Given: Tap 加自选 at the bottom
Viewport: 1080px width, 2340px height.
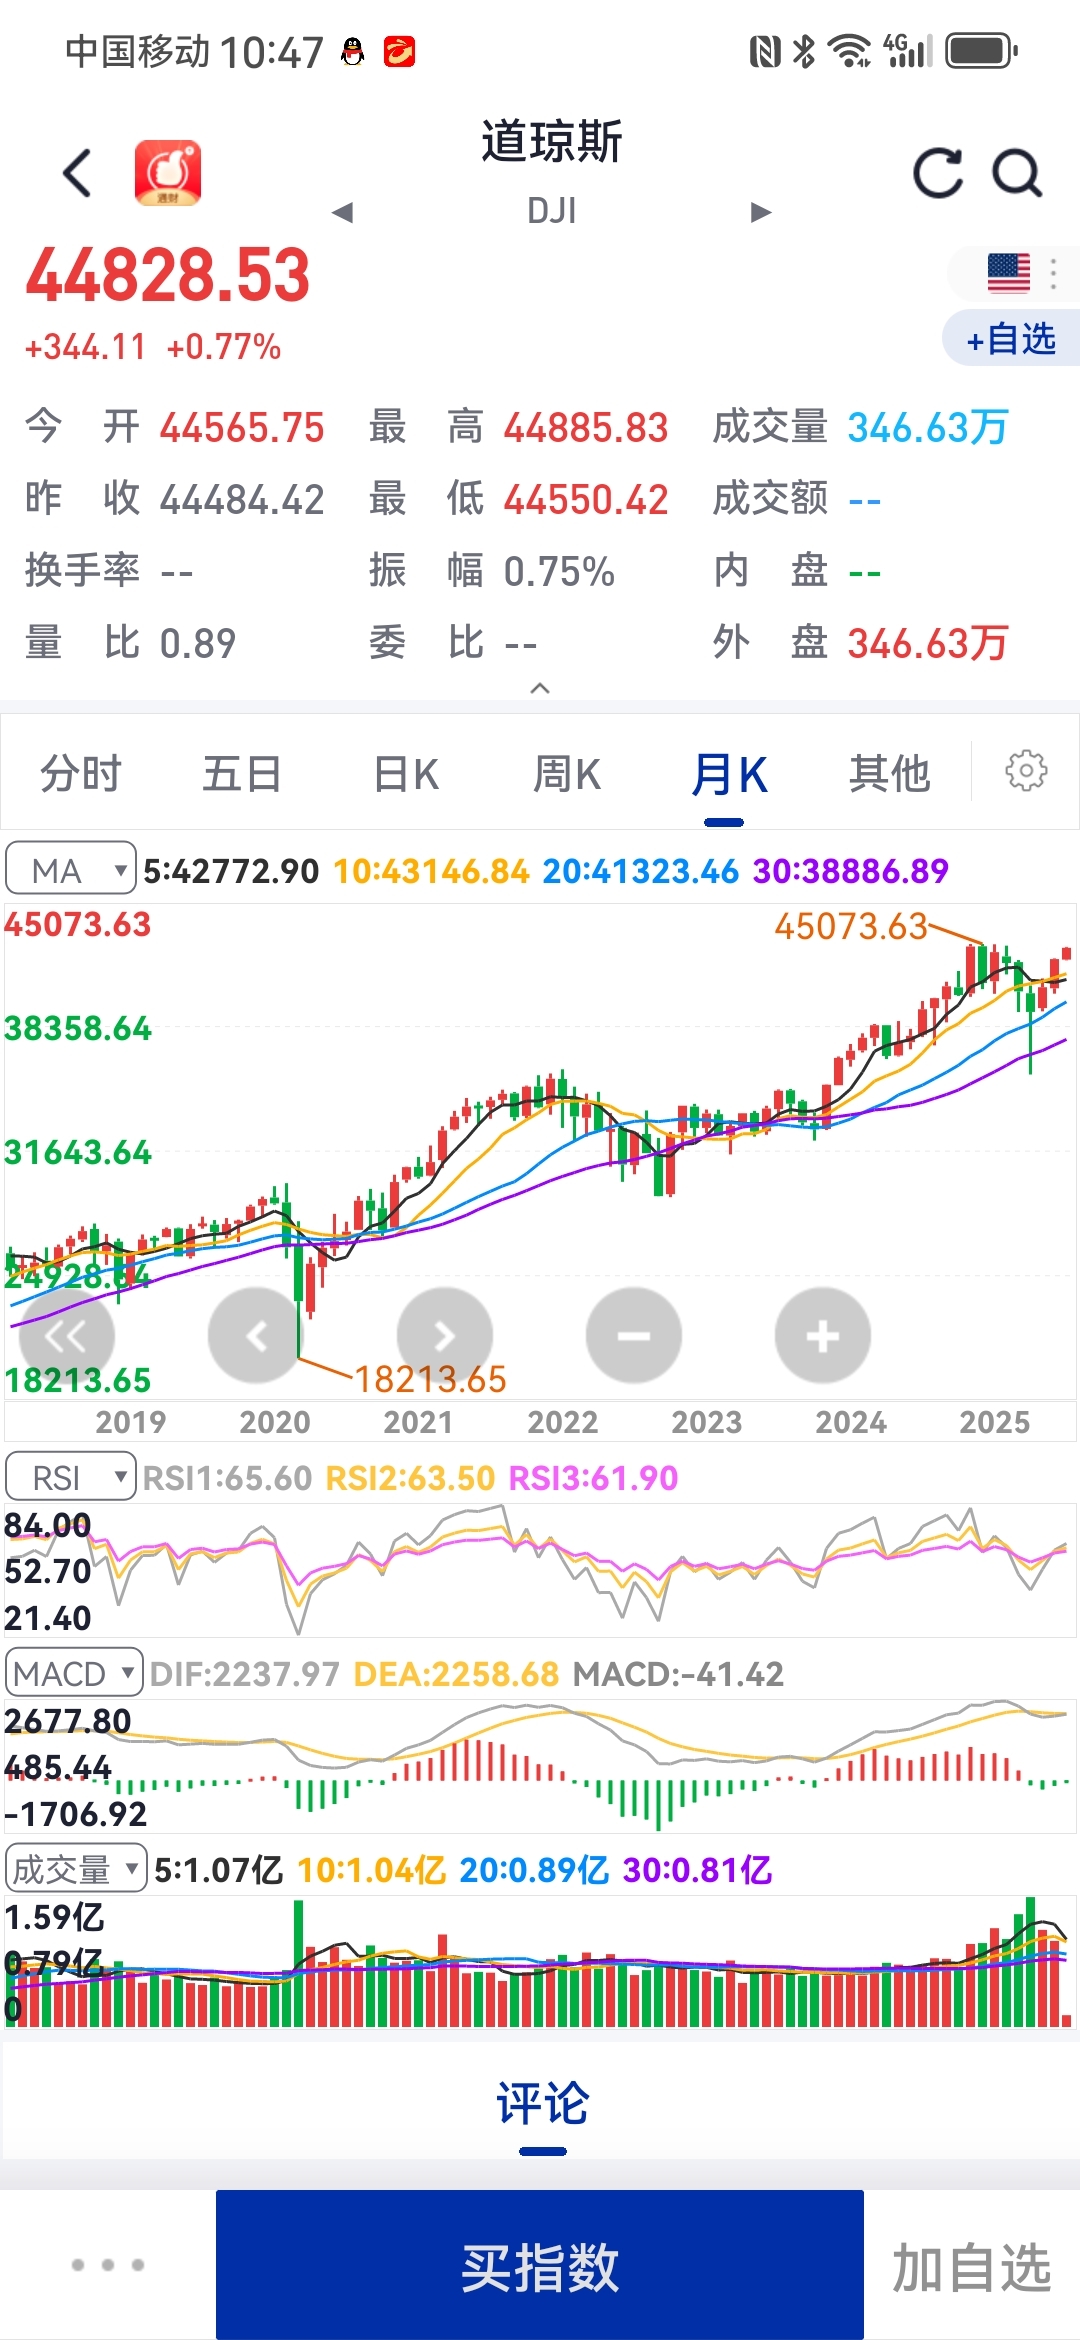Looking at the screenshot, I should pos(971,2267).
